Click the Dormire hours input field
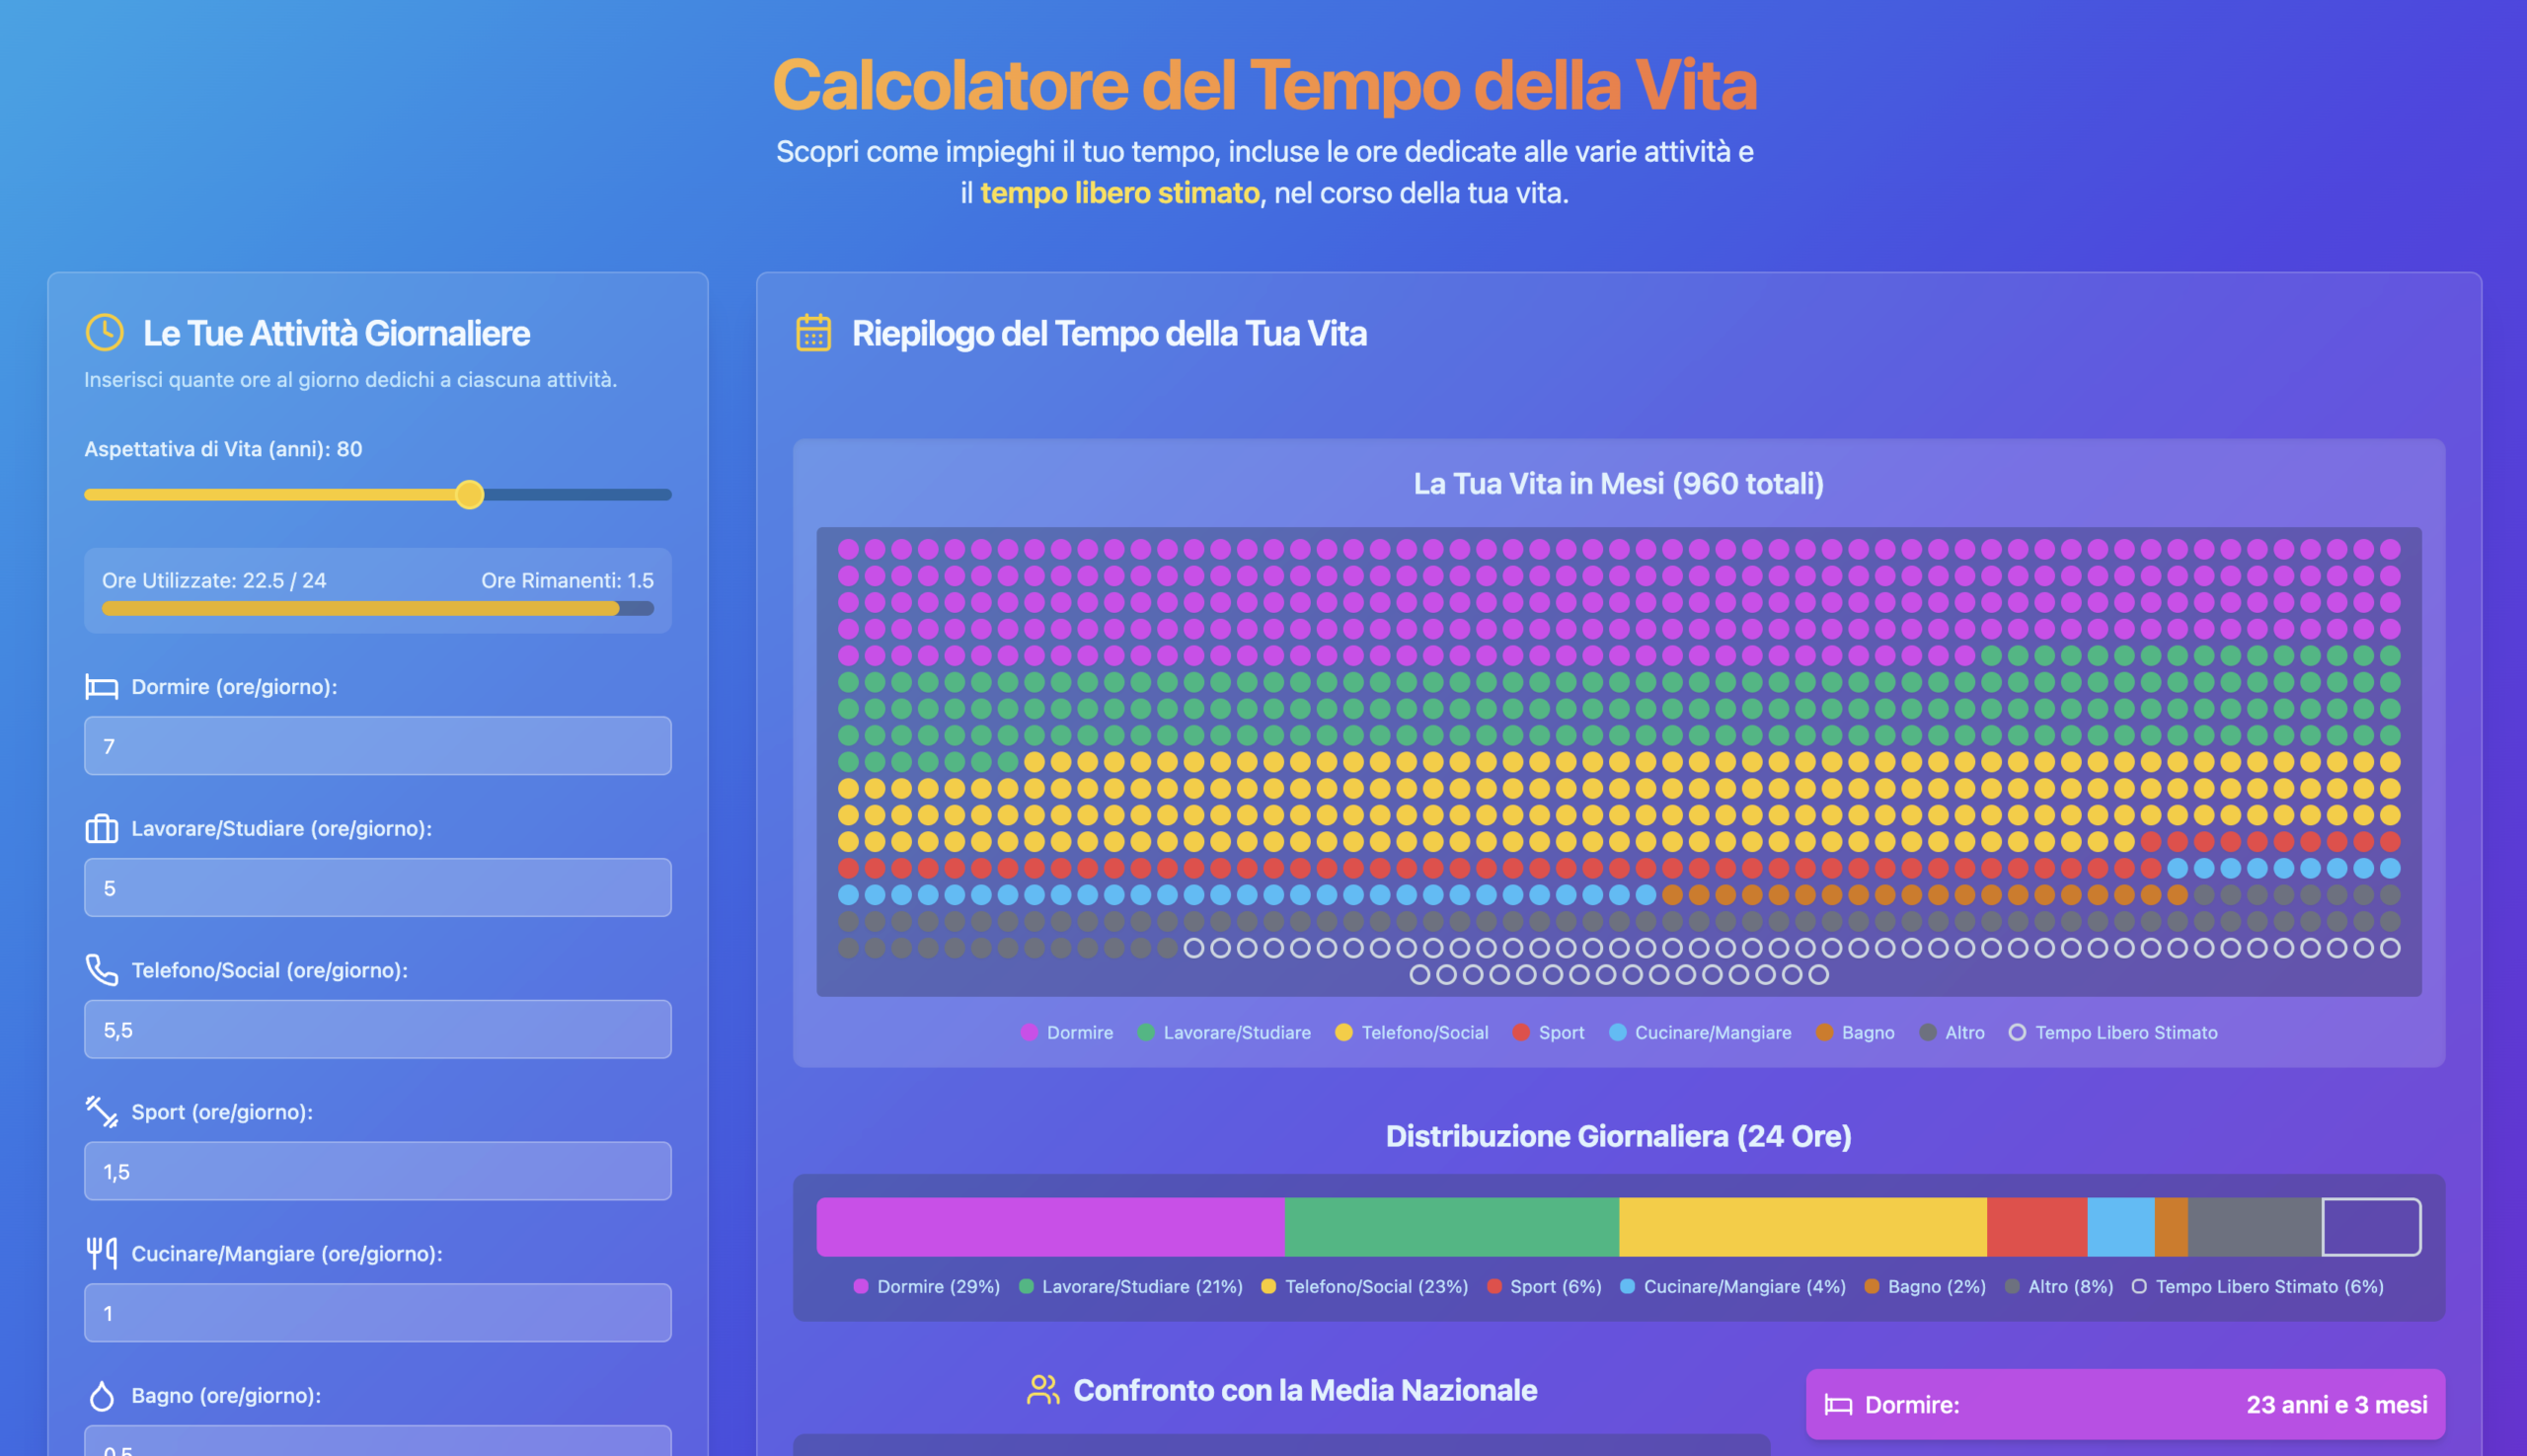2527x1456 pixels. [x=378, y=746]
